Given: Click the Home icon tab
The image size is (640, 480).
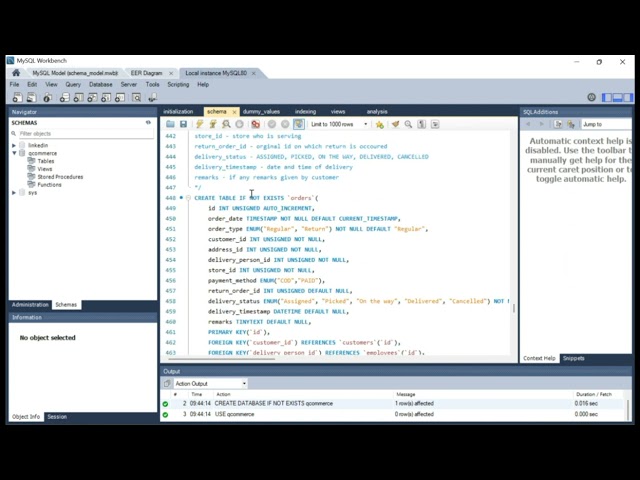Looking at the screenshot, I should pyautogui.click(x=16, y=73).
